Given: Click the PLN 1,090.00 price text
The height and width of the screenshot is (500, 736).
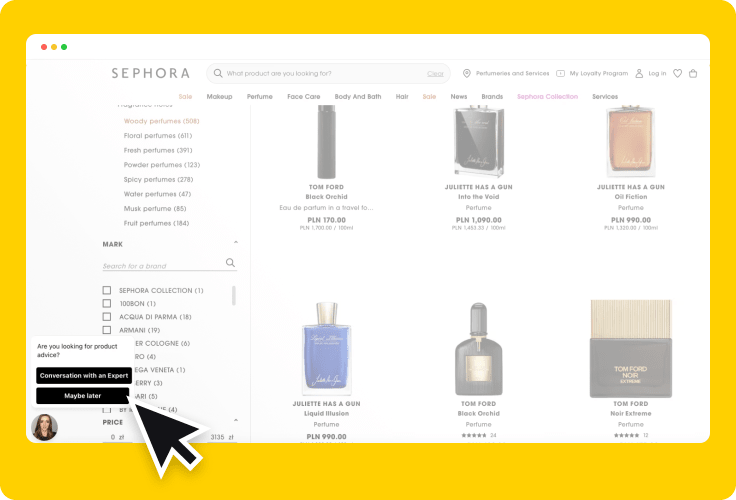Looking at the screenshot, I should click(x=478, y=220).
